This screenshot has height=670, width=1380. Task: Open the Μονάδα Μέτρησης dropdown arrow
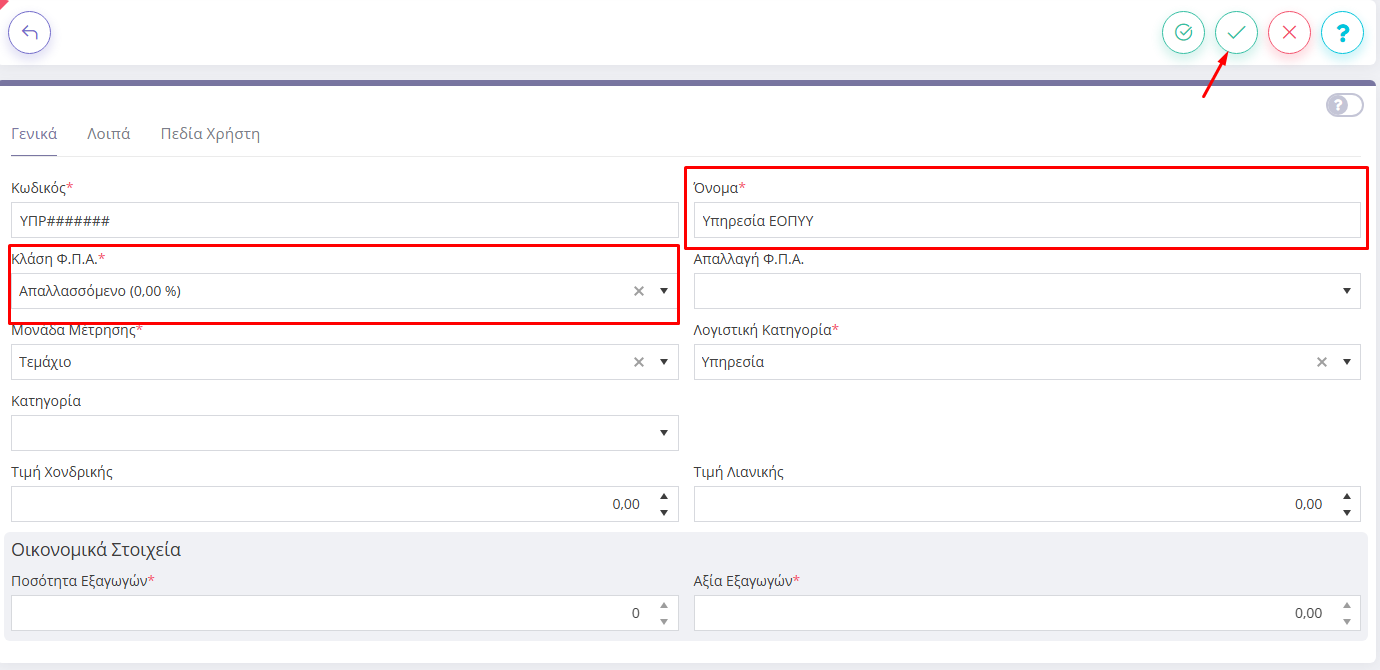tap(663, 362)
